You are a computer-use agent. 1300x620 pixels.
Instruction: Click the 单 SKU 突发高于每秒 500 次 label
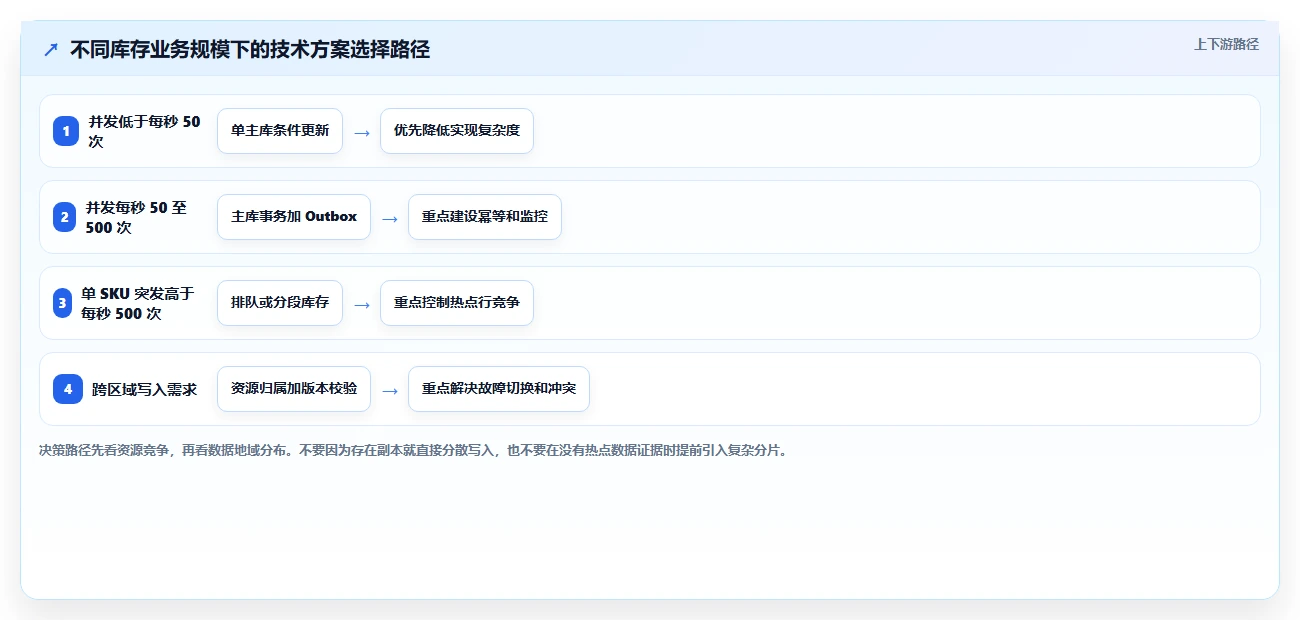[138, 303]
